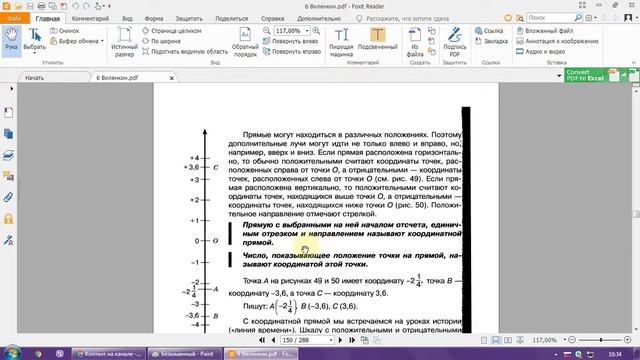Select two-page facing view icon

pyautogui.click(x=508, y=340)
